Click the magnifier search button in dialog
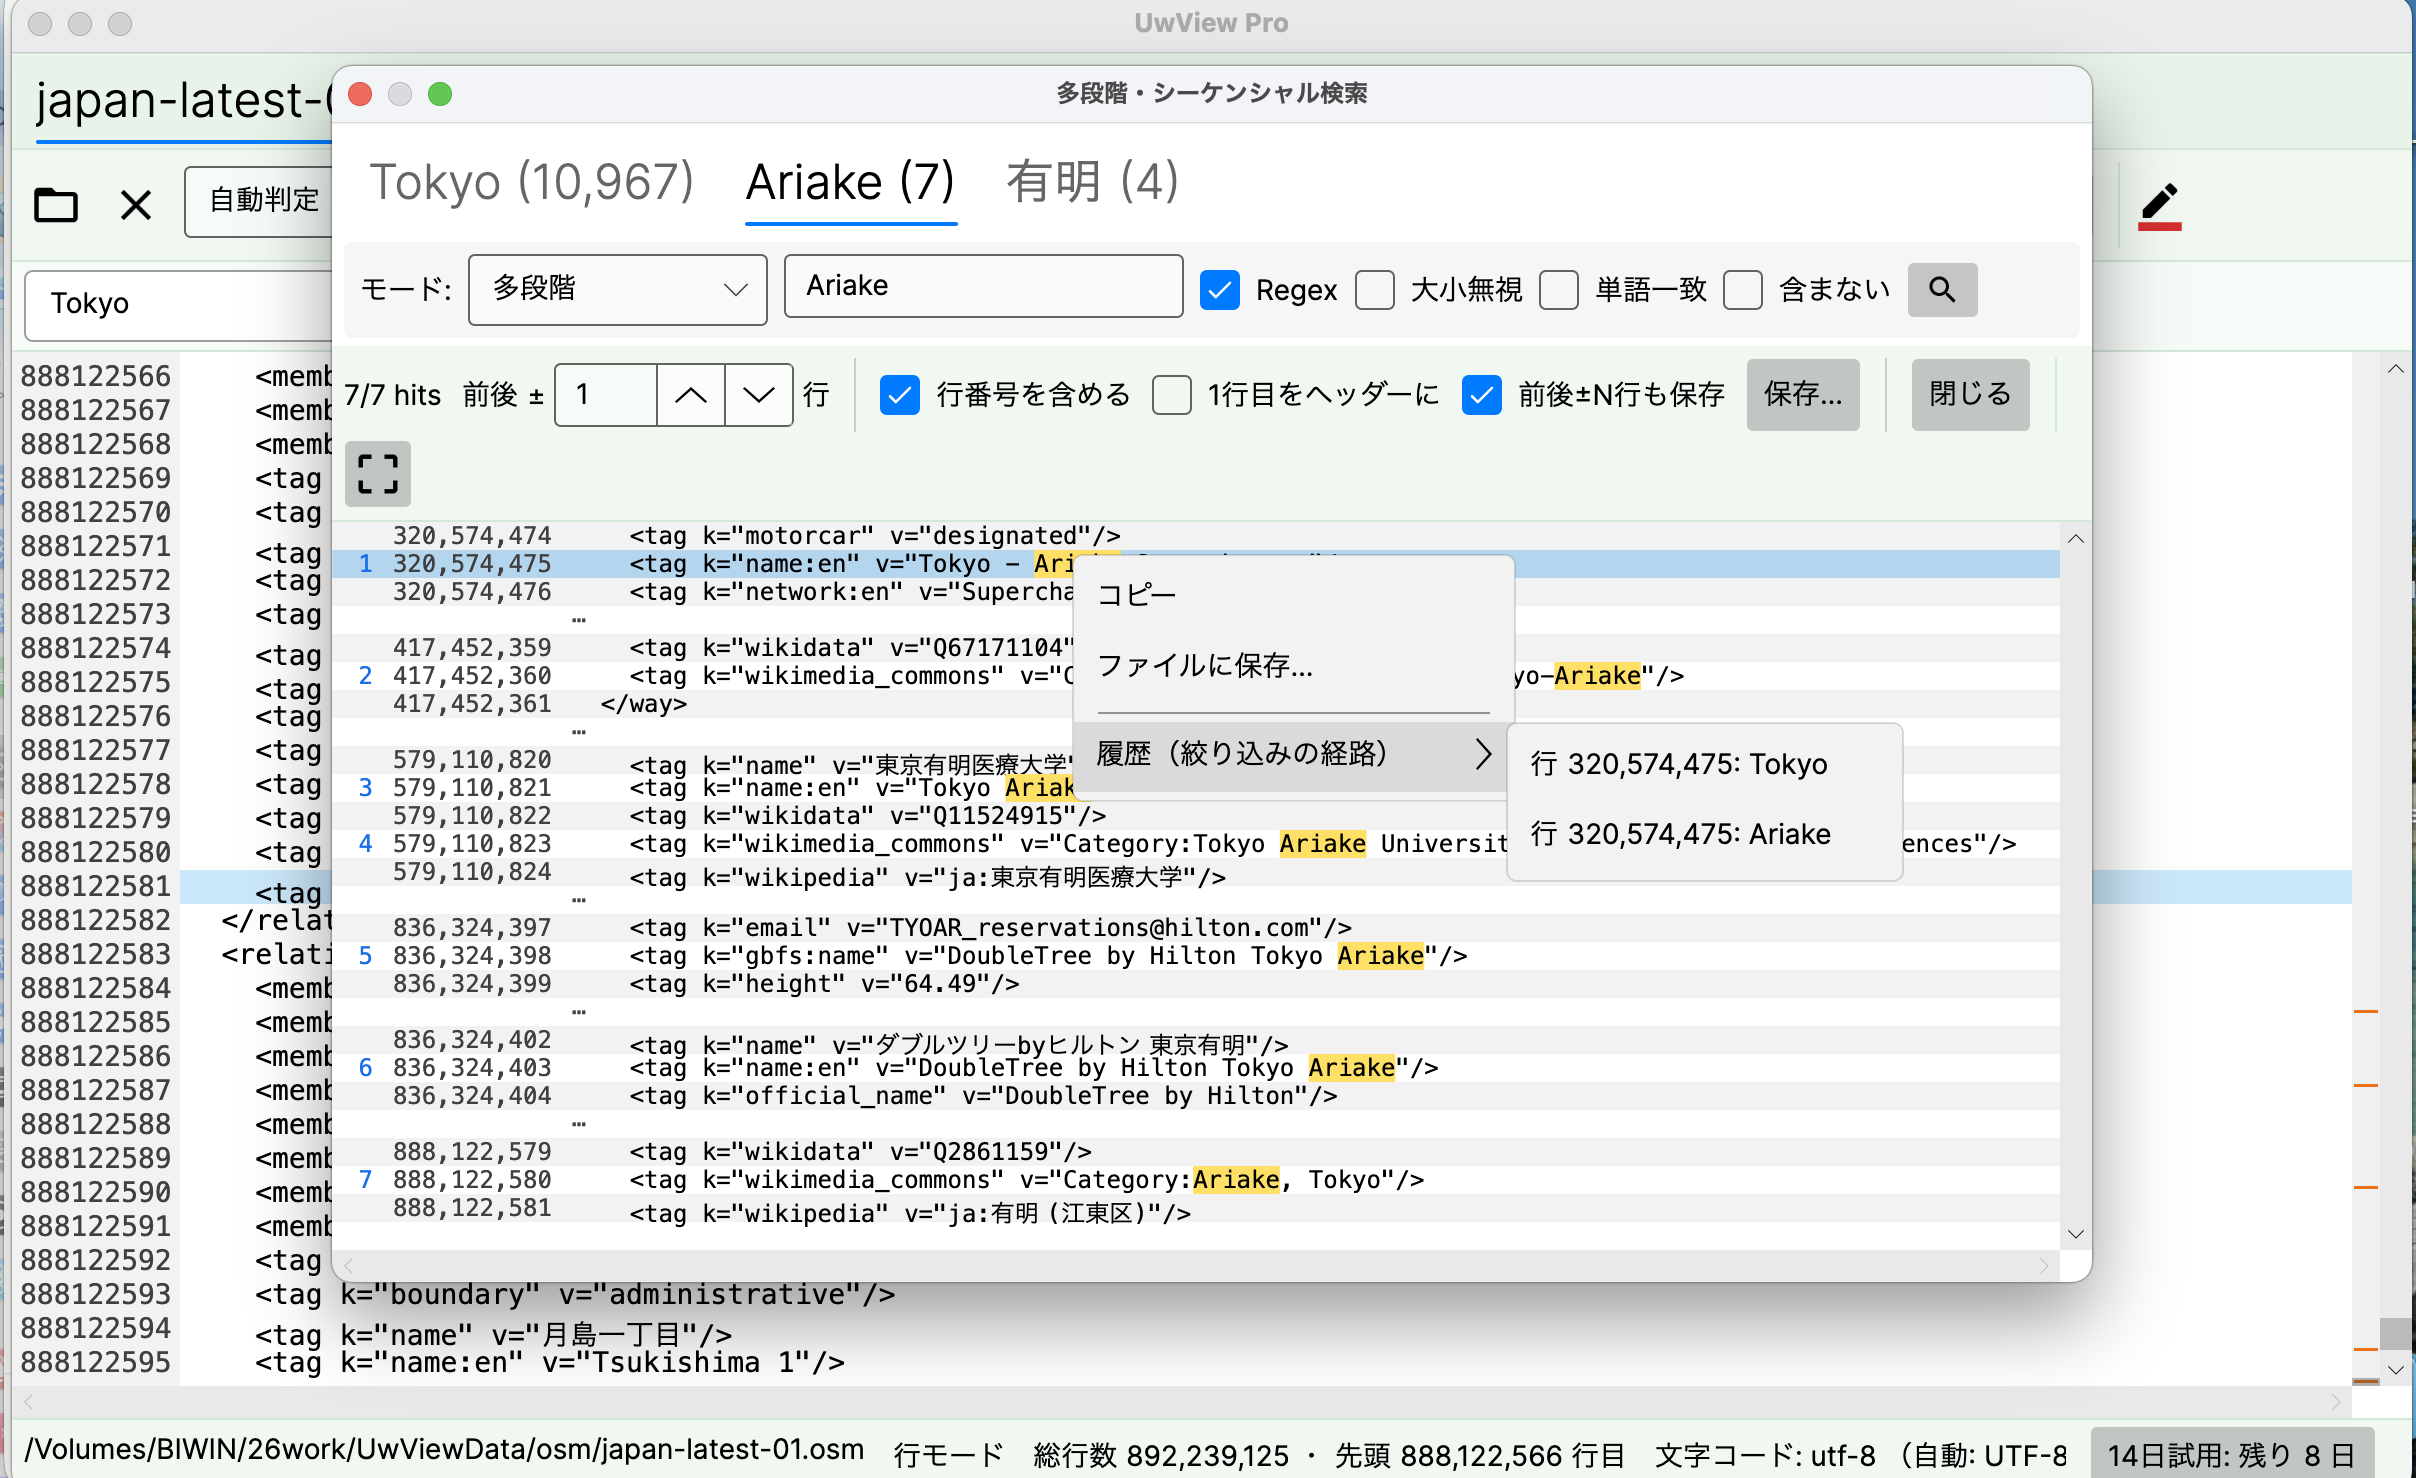The width and height of the screenshot is (2416, 1478). [1942, 290]
